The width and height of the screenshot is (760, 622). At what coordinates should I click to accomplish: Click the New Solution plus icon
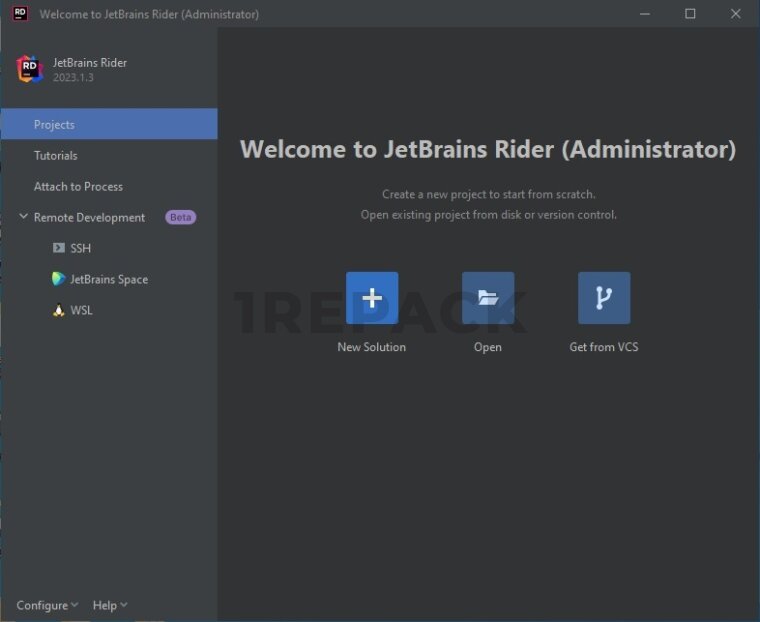pos(372,298)
